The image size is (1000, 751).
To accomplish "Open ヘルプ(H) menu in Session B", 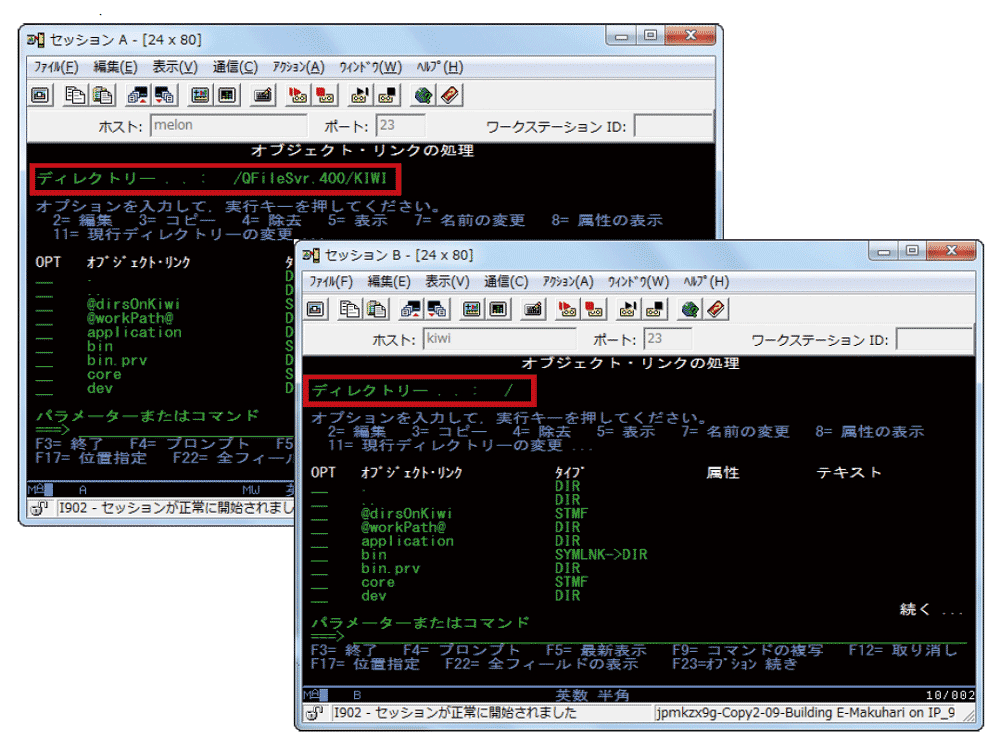I will click(x=706, y=282).
